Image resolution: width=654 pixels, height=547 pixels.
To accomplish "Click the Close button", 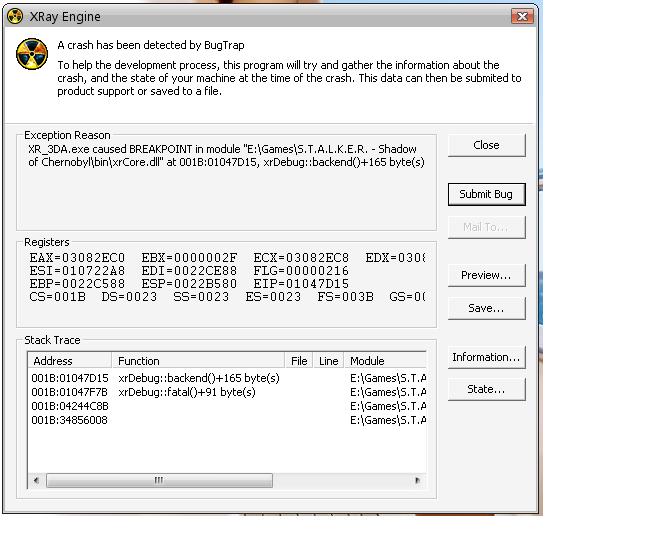I will click(x=486, y=145).
